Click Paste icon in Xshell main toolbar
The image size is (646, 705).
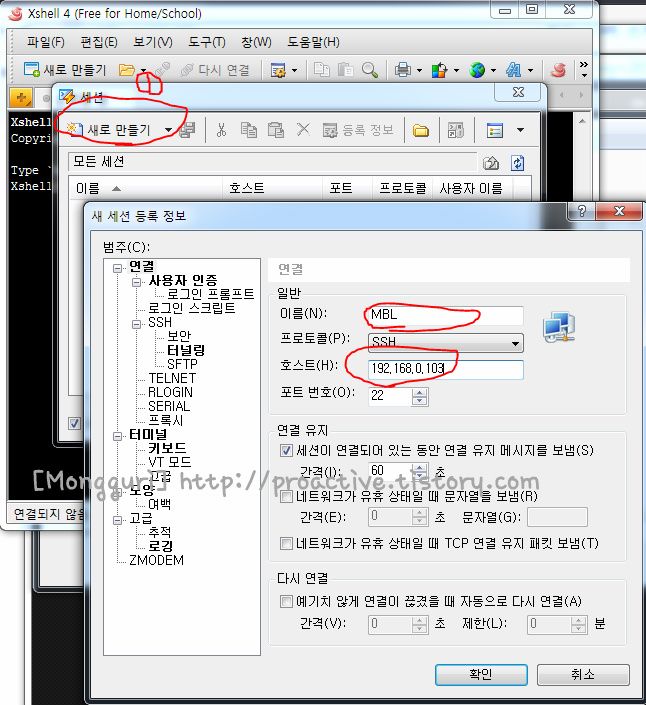pyautogui.click(x=345, y=70)
